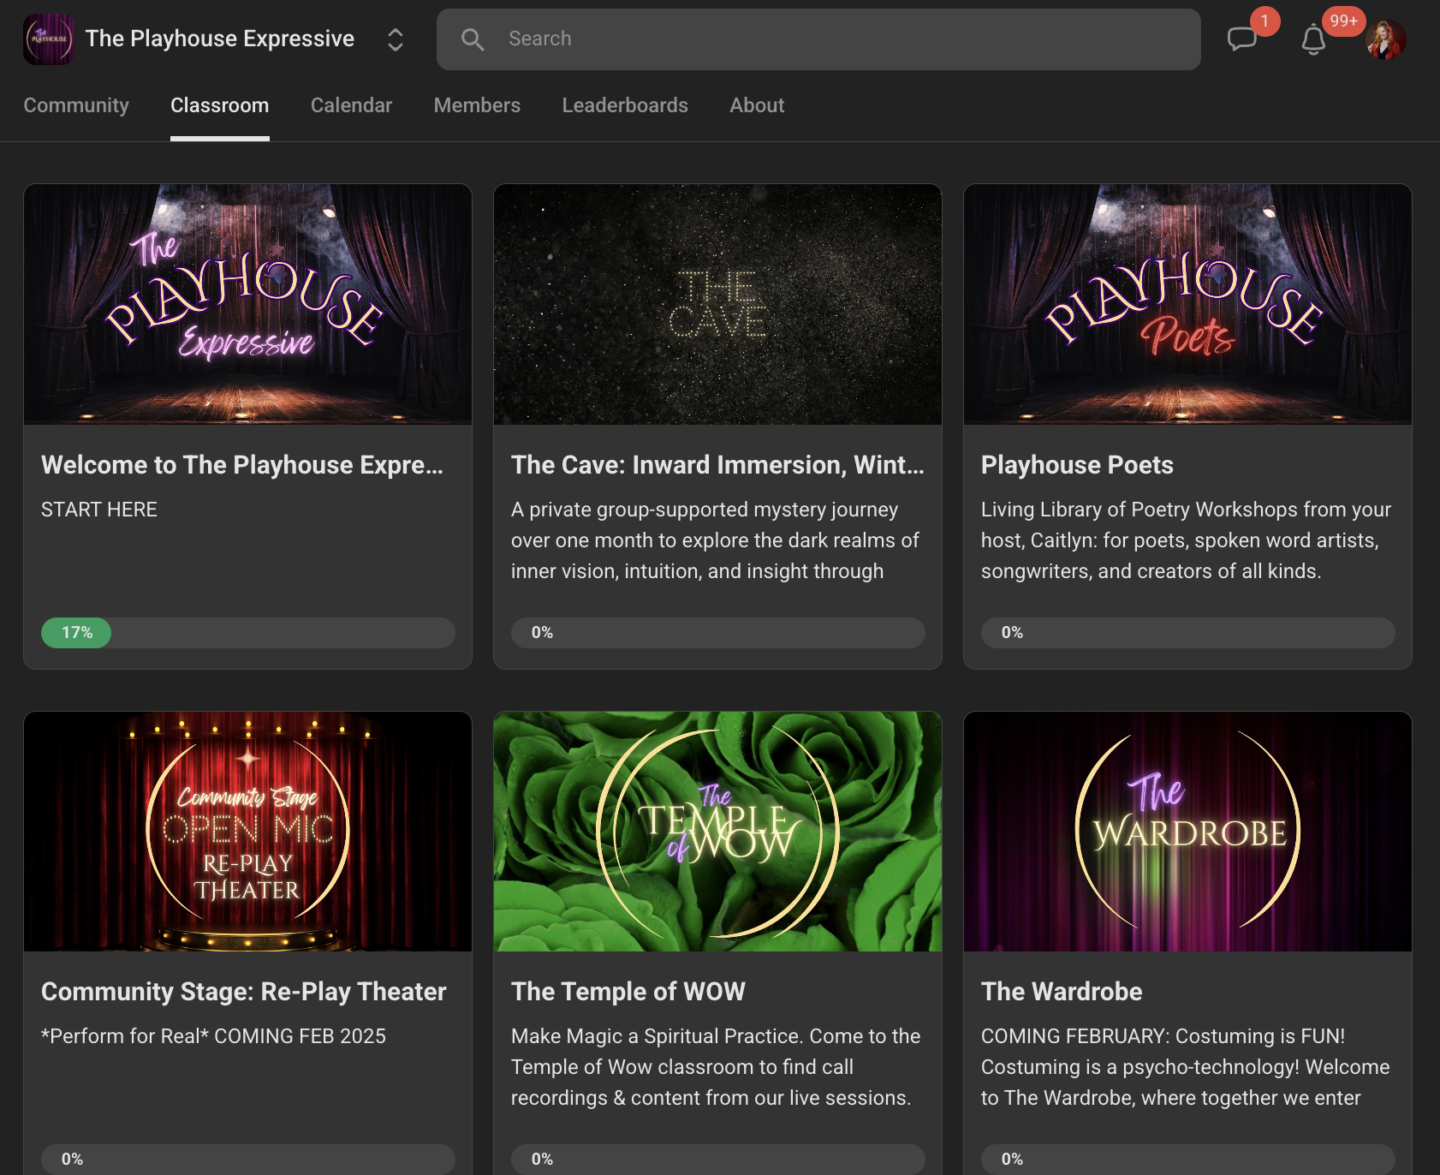The width and height of the screenshot is (1440, 1175).
Task: Open the chat messages icon
Action: tap(1241, 39)
